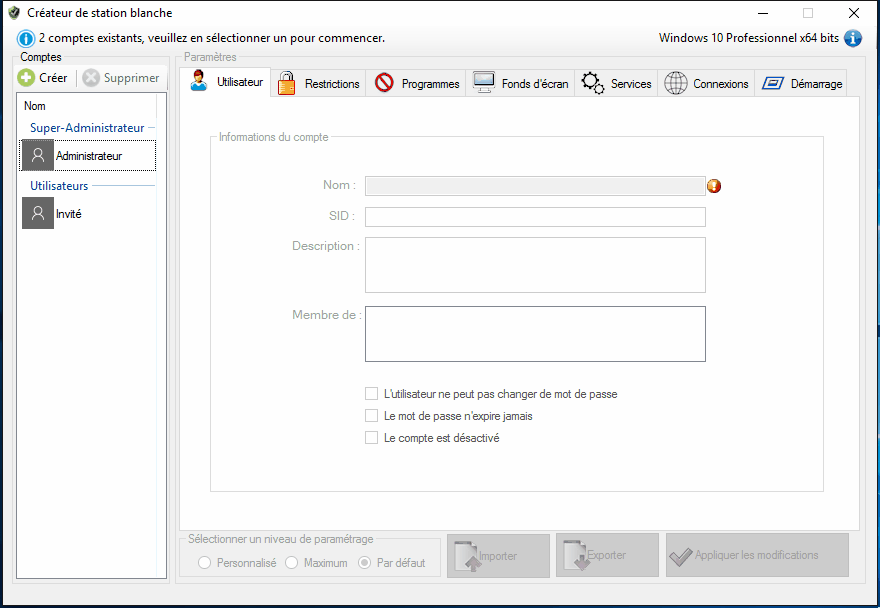The height and width of the screenshot is (608, 880).
Task: Click the monitor icon for Fonds d'écran
Action: tap(484, 83)
